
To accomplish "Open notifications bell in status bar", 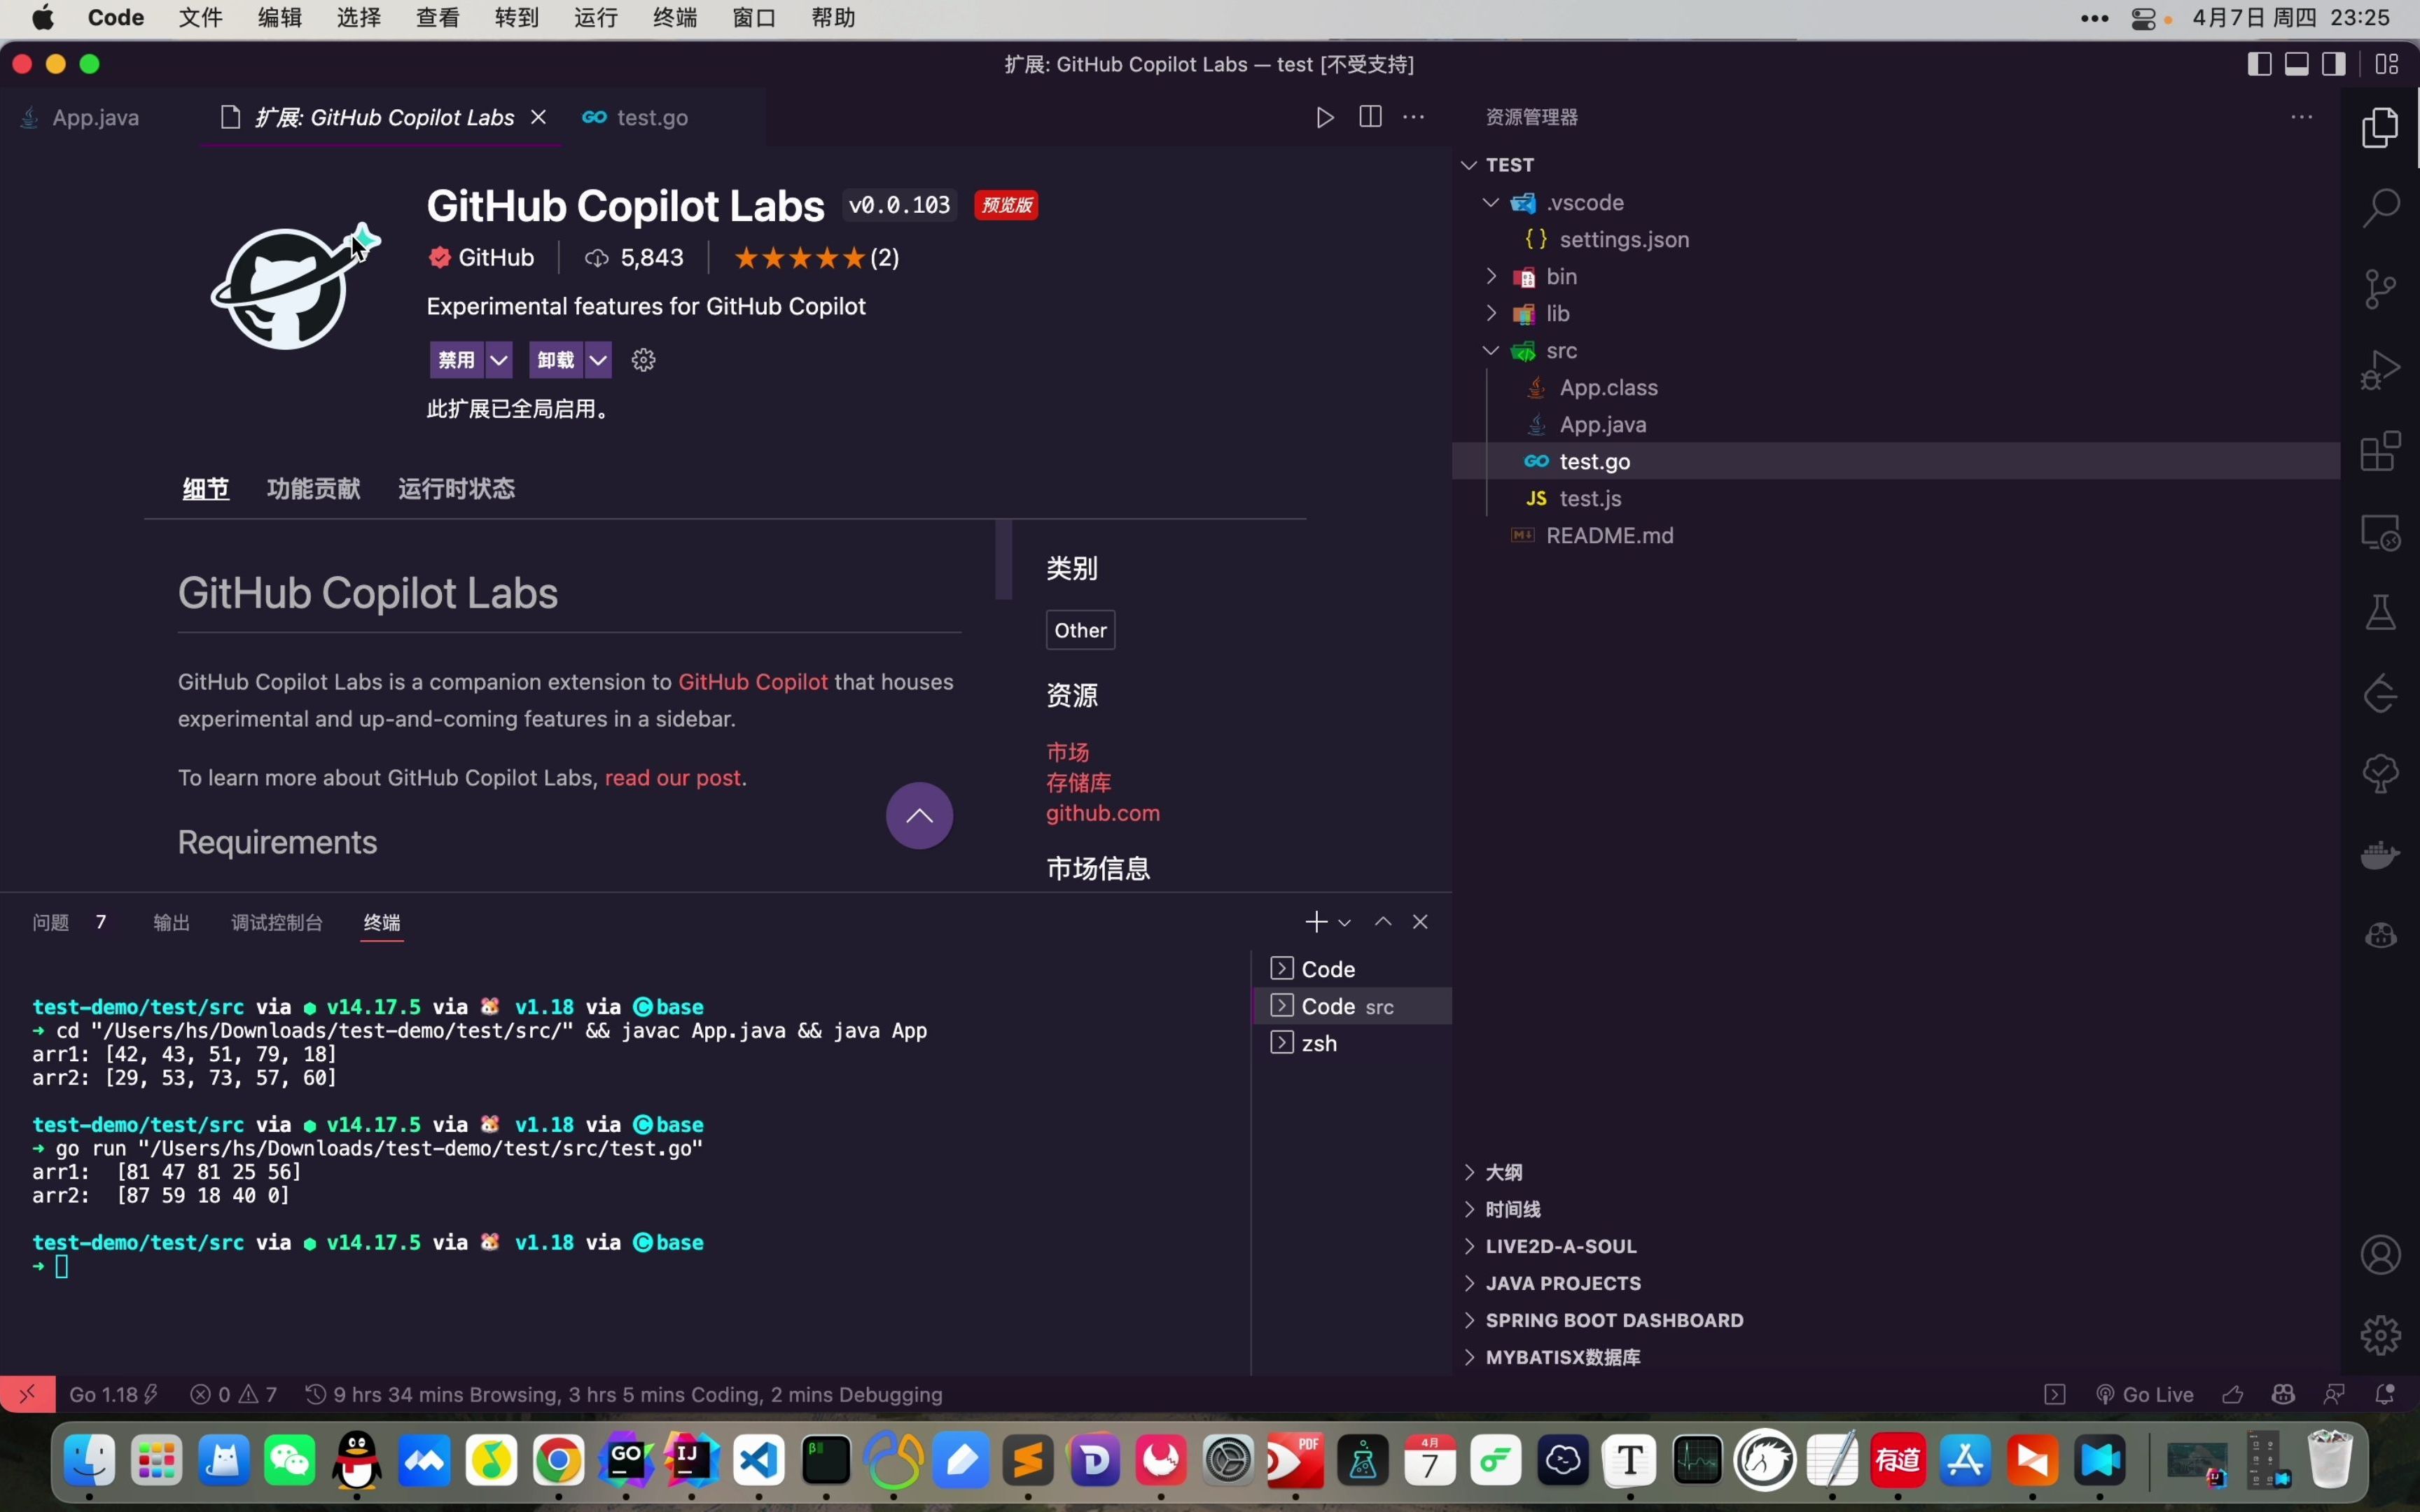I will pyautogui.click(x=2385, y=1394).
